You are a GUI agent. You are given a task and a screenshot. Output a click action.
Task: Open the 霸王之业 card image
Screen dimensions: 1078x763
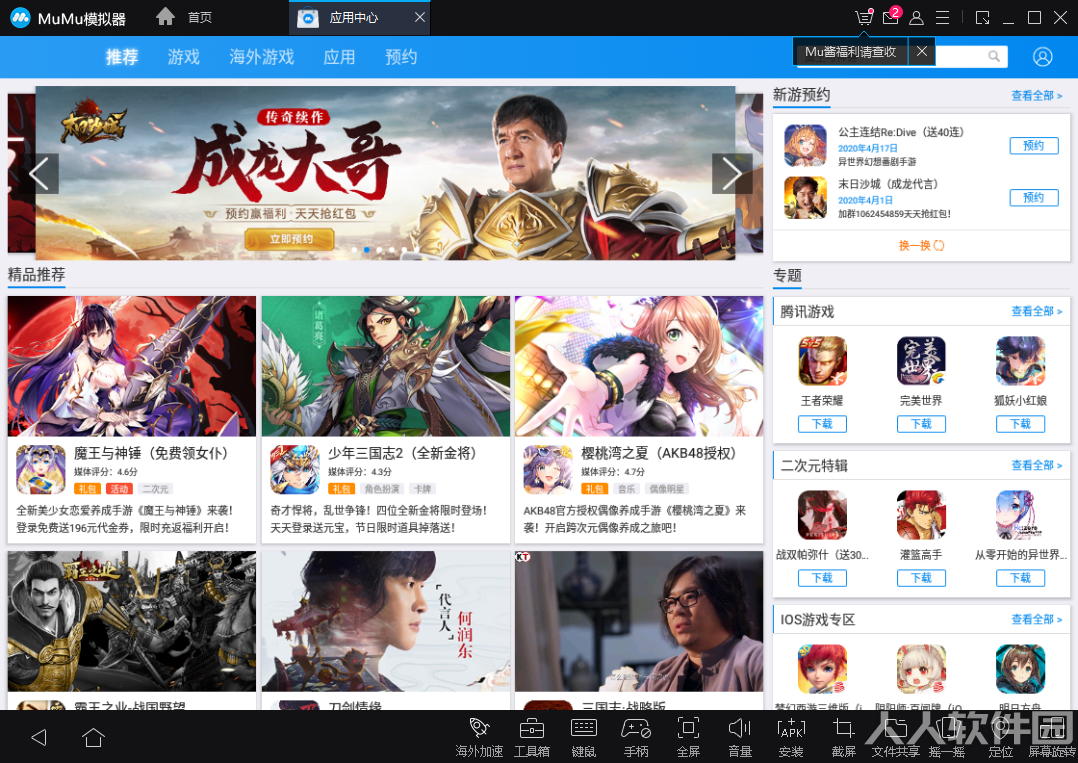(x=131, y=621)
